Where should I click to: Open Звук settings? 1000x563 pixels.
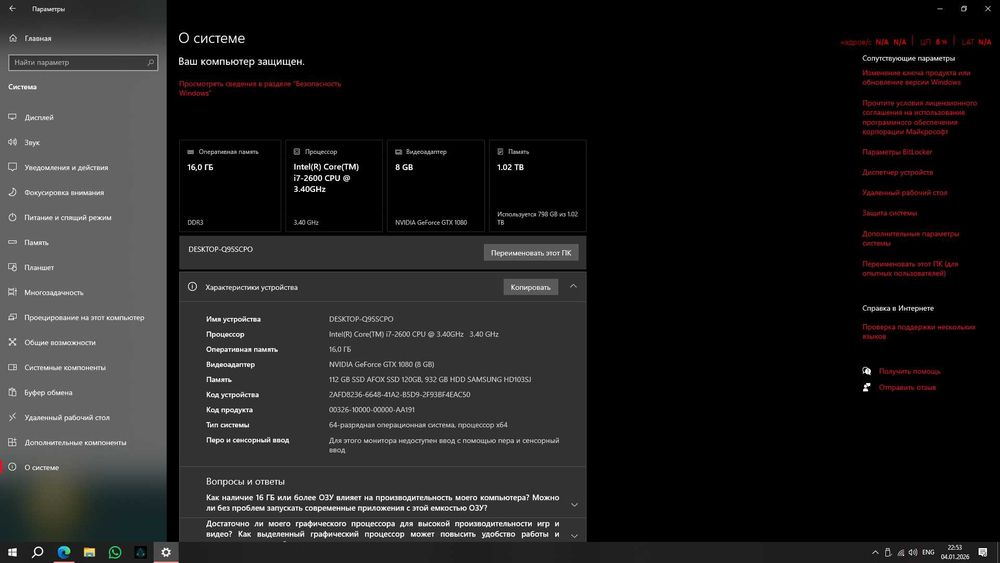32,142
